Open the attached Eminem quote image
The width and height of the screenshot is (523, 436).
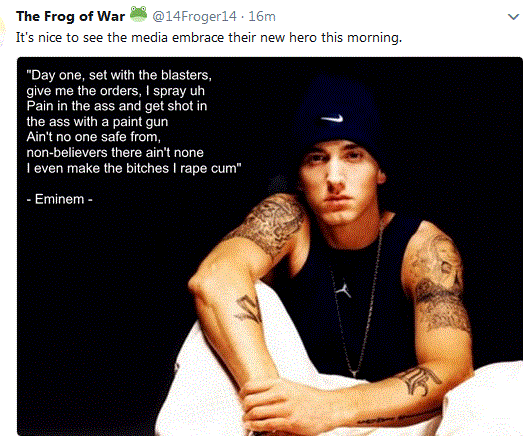tap(270, 246)
